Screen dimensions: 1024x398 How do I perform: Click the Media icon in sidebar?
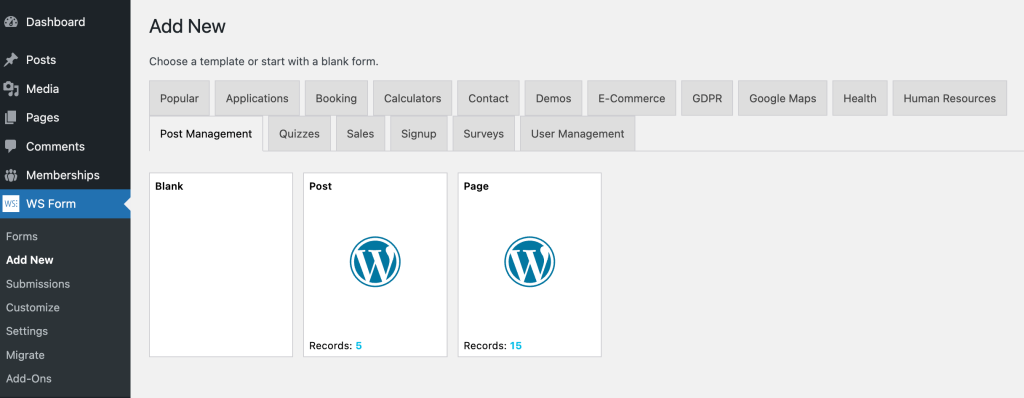pos(10,88)
